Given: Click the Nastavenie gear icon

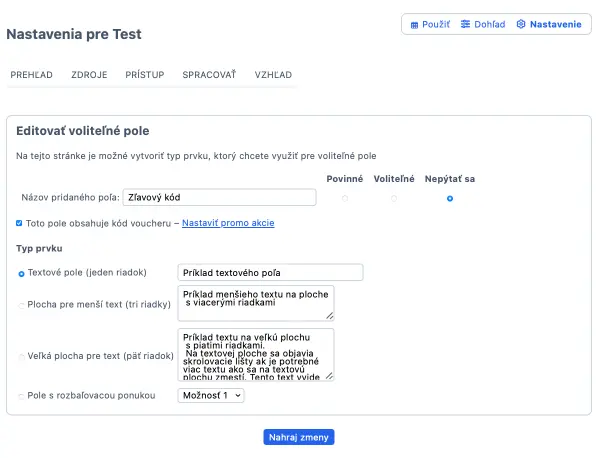Looking at the screenshot, I should click(x=521, y=24).
